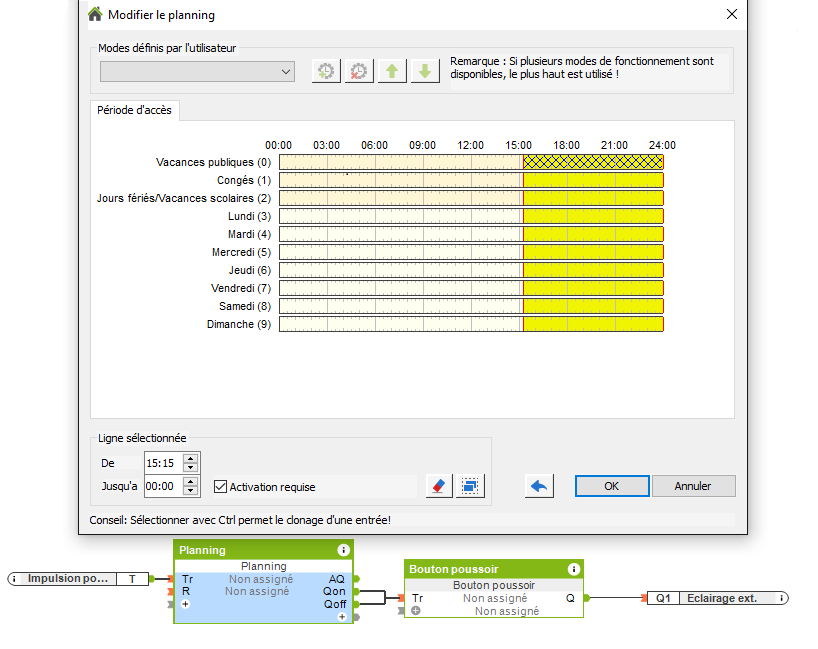The image size is (818, 649).
Task: Increase the De start time with up arrow
Action: coord(191,458)
